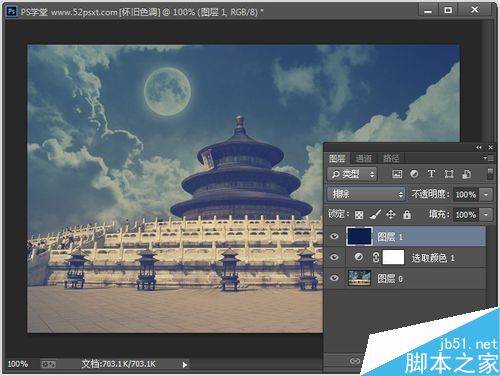
Task: Click the status bar preview icon
Action: (x=48, y=364)
